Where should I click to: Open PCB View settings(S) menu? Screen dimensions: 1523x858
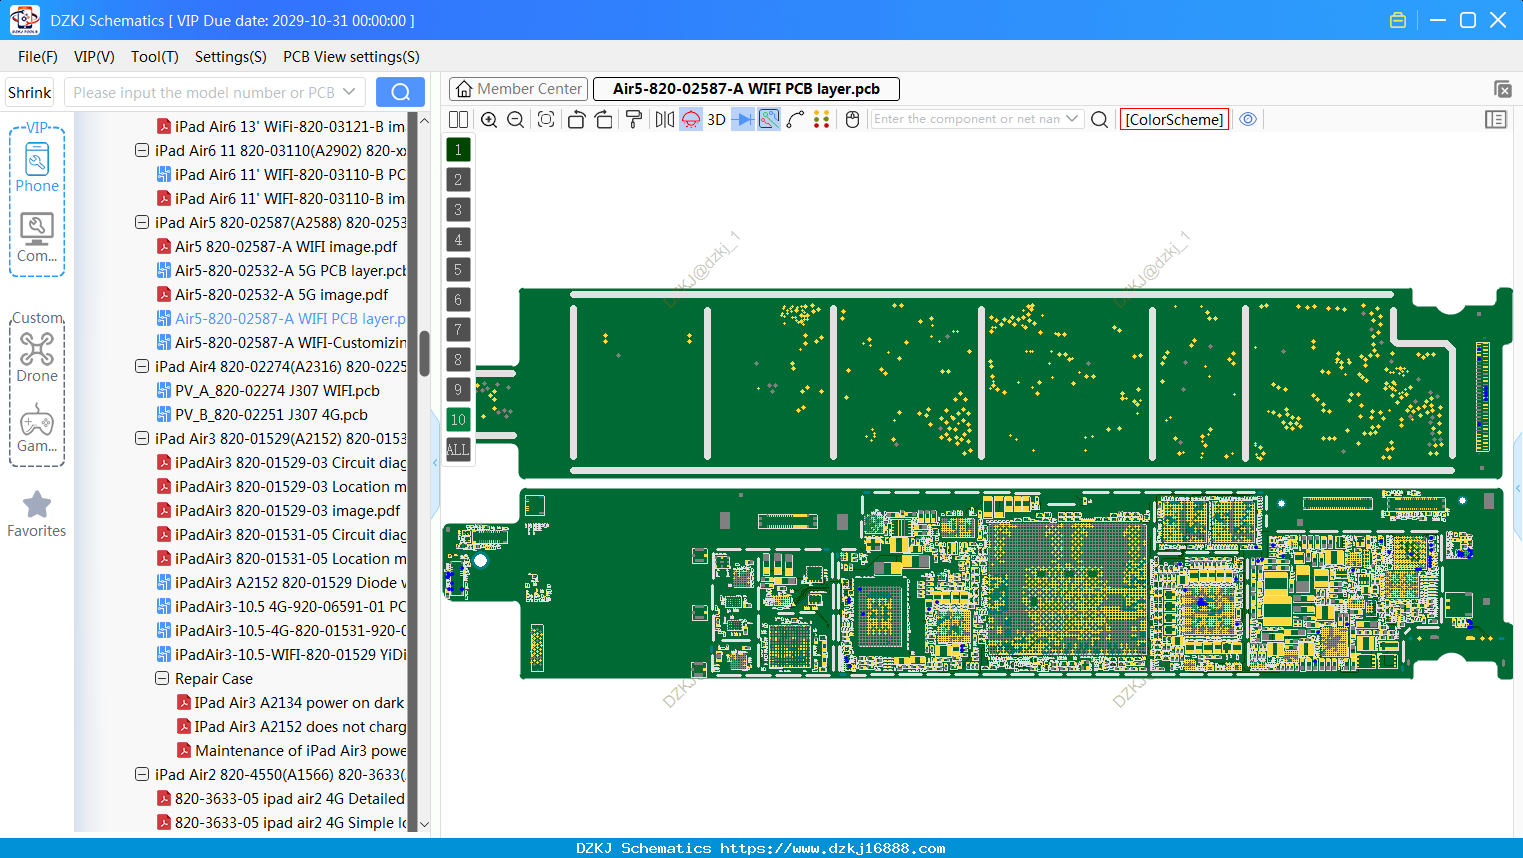coord(351,57)
